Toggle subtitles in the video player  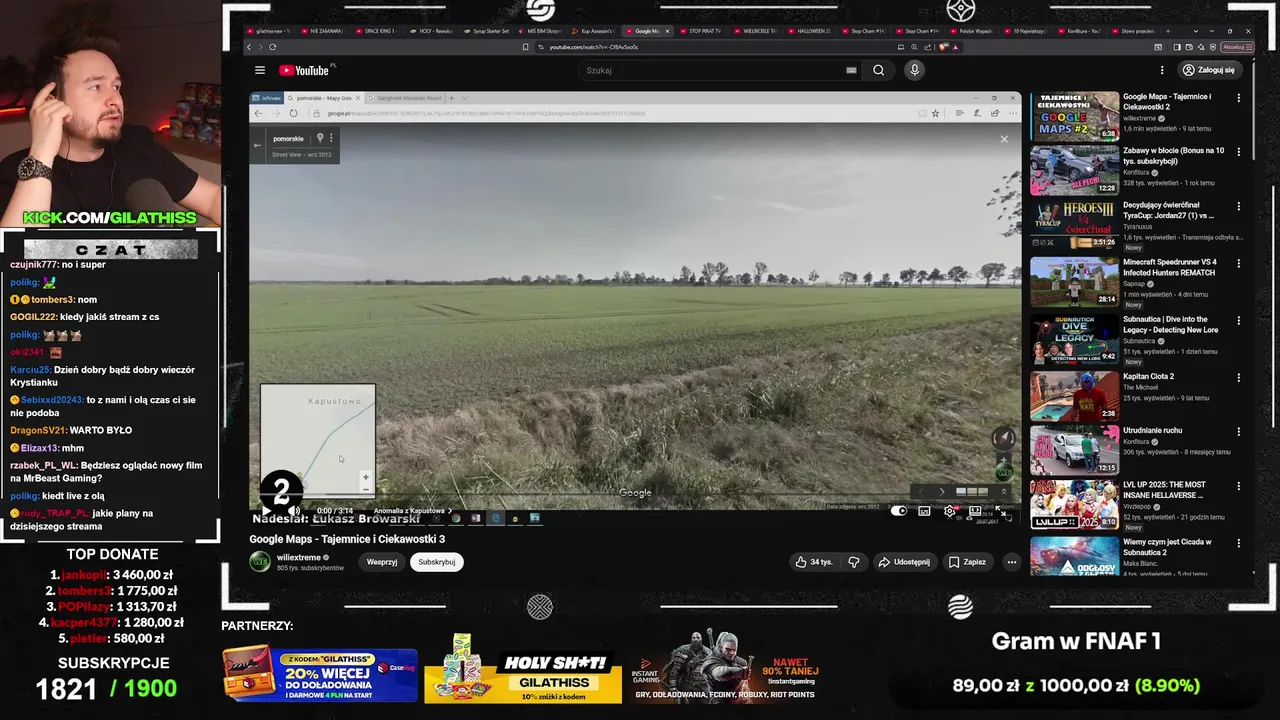click(924, 511)
